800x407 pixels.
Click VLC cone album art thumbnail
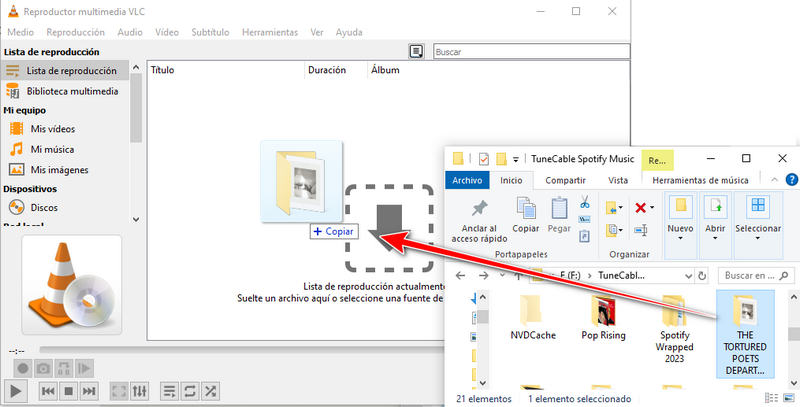click(x=72, y=285)
